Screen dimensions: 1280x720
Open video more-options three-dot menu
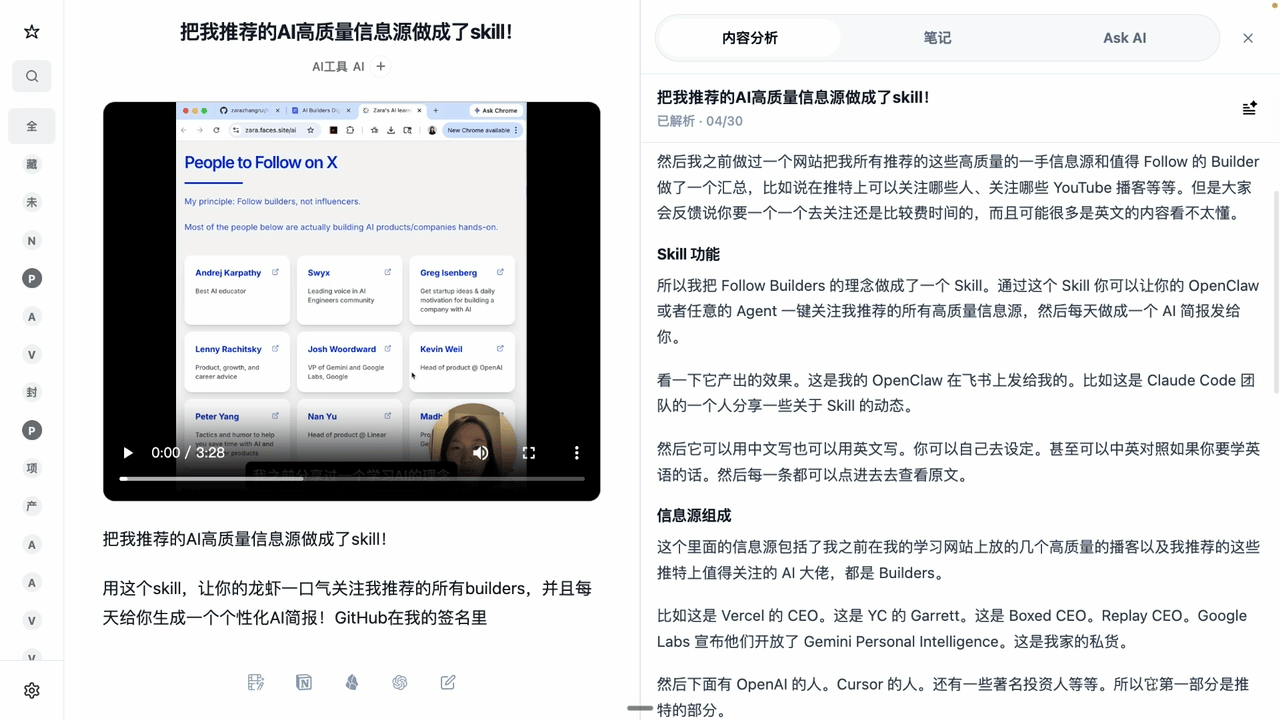(577, 453)
